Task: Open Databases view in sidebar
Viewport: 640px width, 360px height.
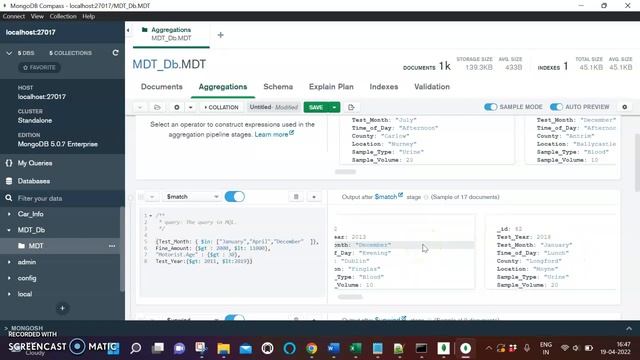Action: click(x=33, y=181)
